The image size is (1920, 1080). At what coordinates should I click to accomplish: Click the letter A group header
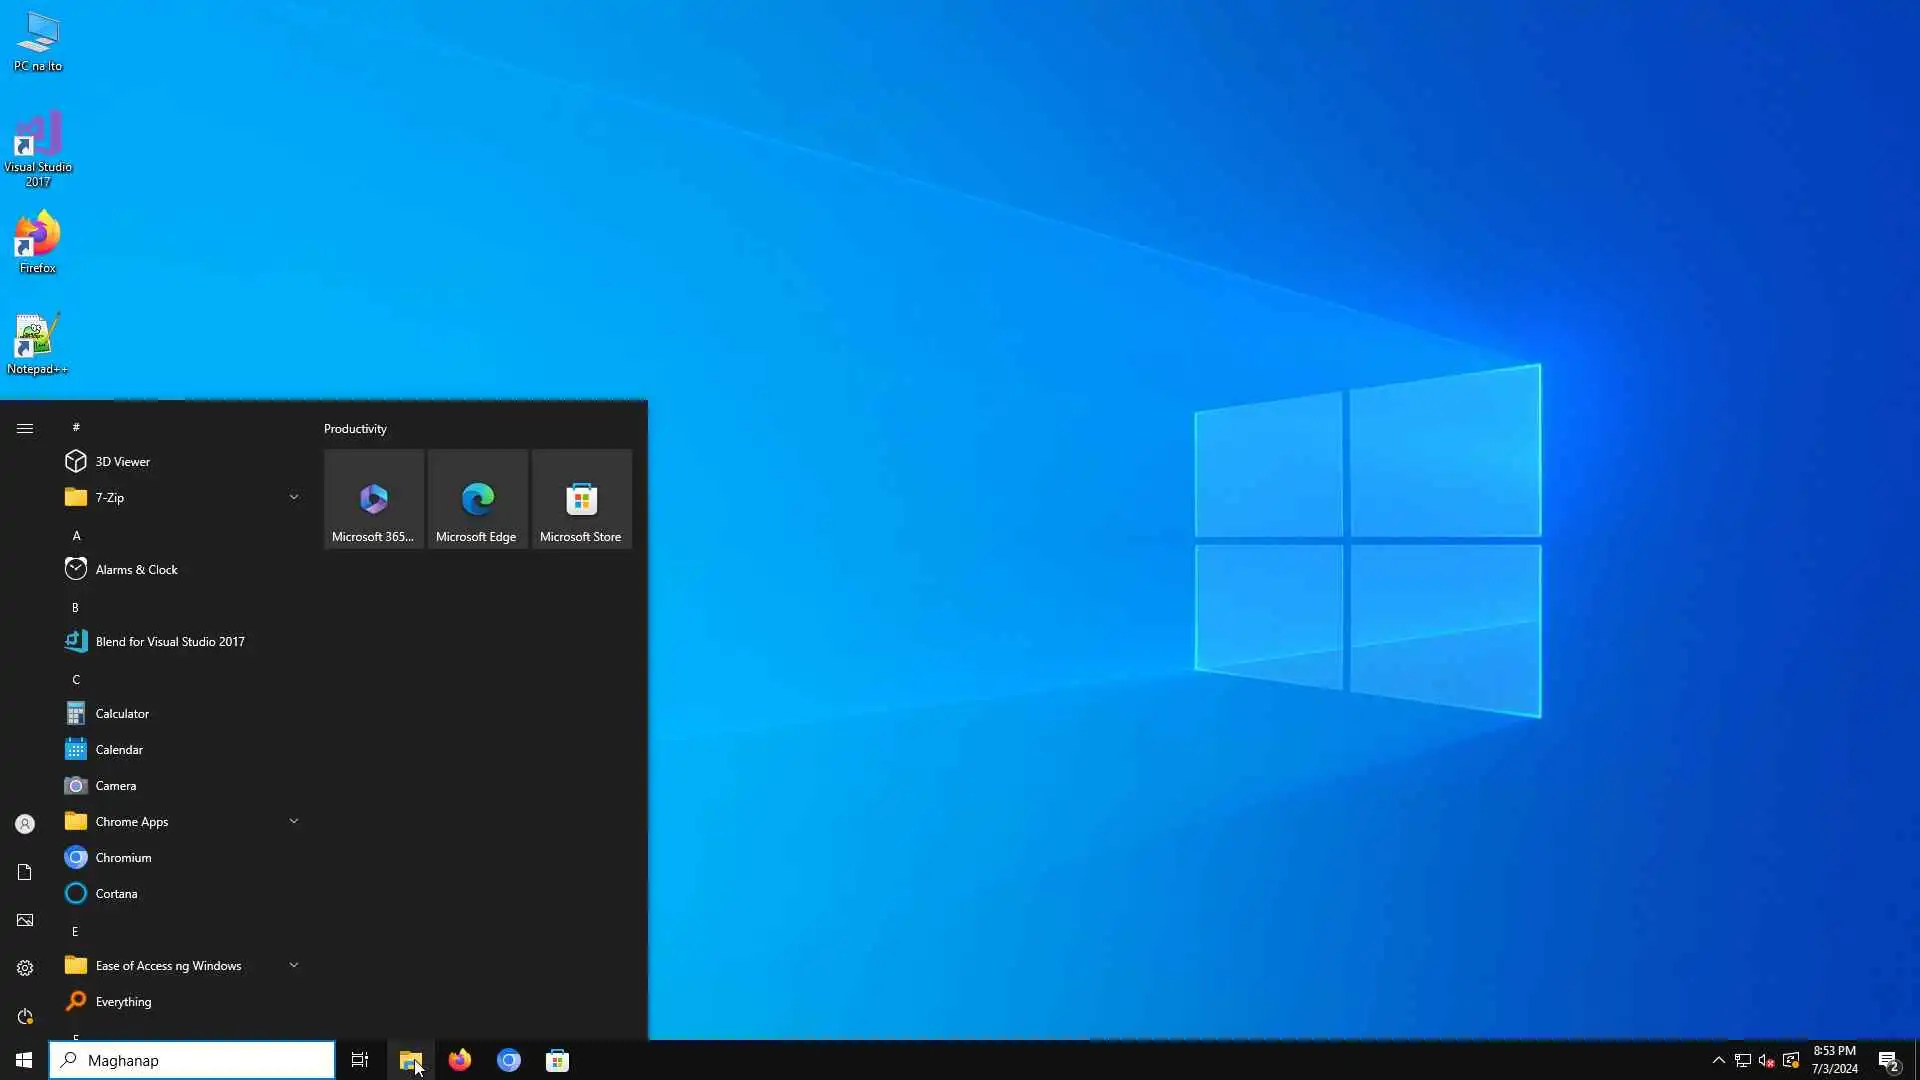click(x=76, y=536)
